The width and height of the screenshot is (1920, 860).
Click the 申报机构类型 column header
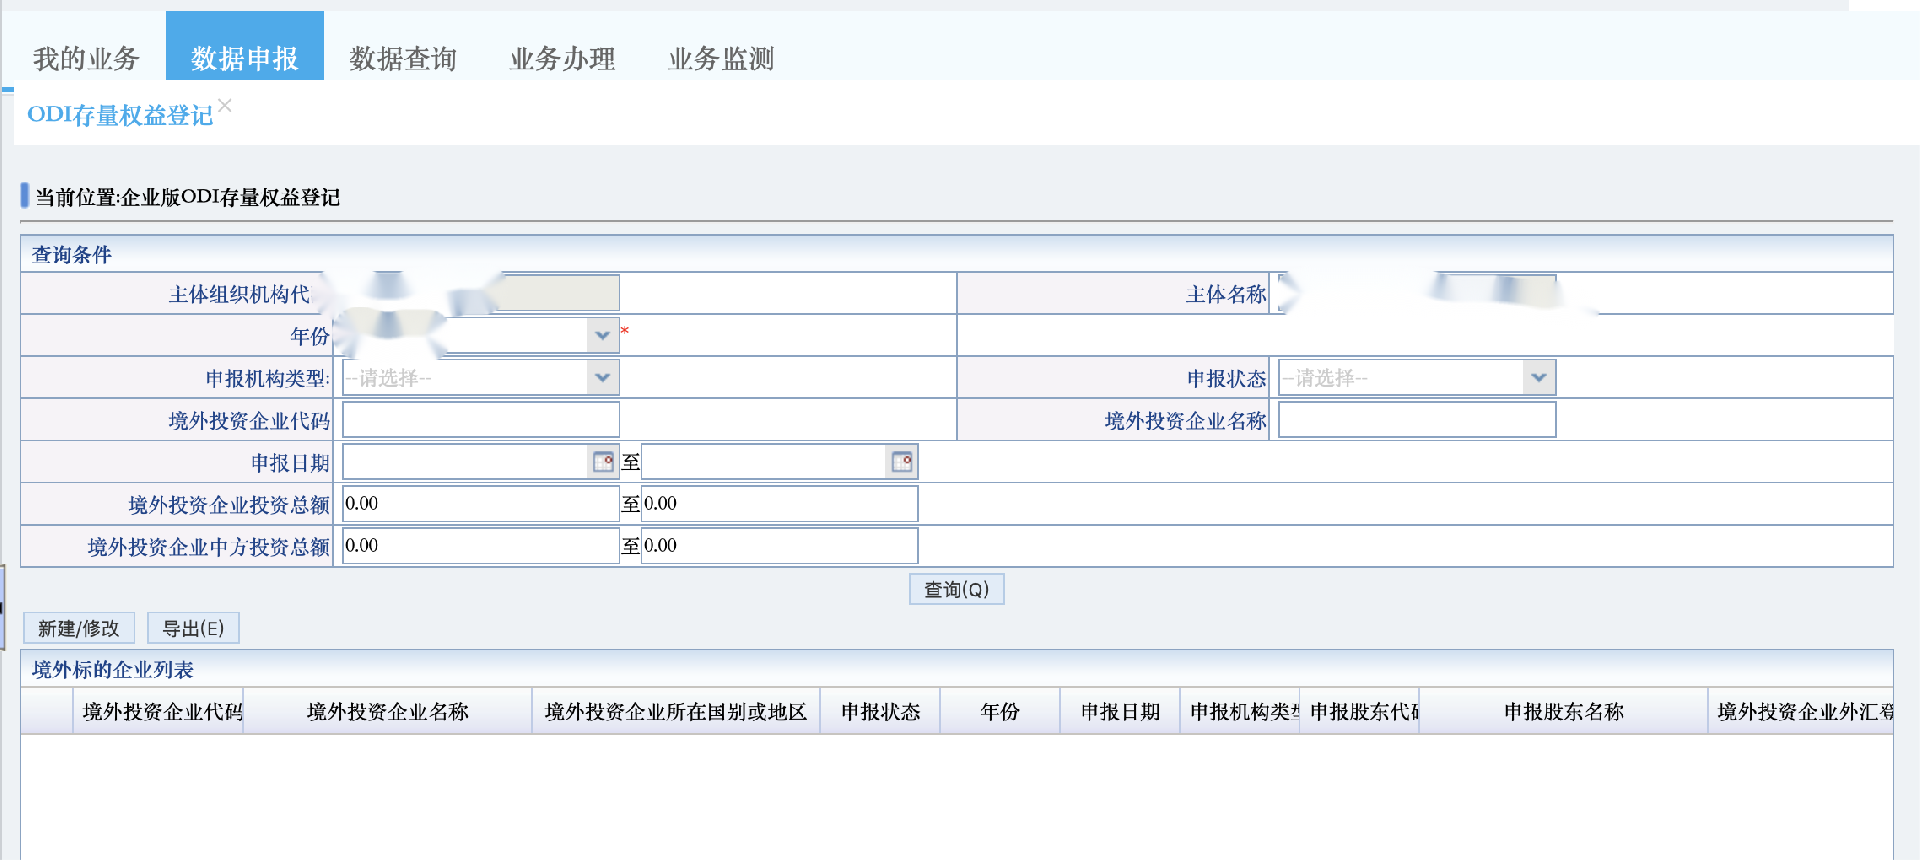pos(1240,711)
